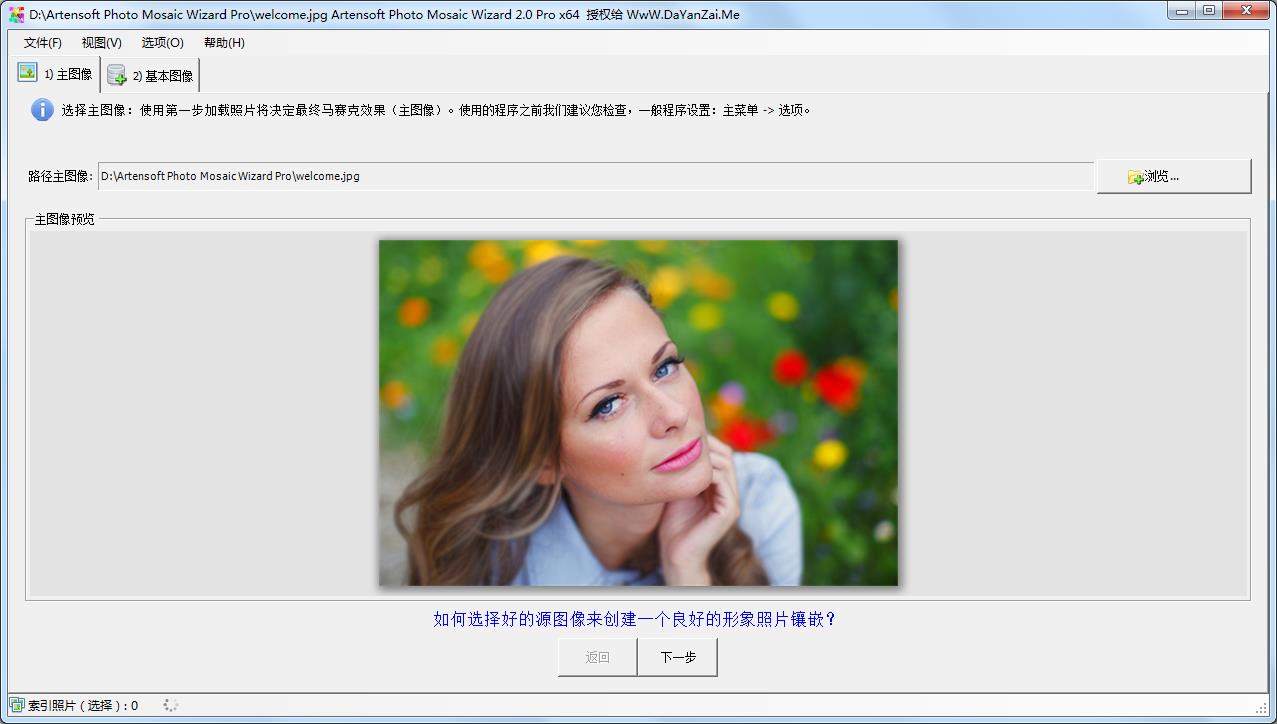The width and height of the screenshot is (1277, 724).
Task: Open the 帮助(H) menu
Action: coord(224,43)
